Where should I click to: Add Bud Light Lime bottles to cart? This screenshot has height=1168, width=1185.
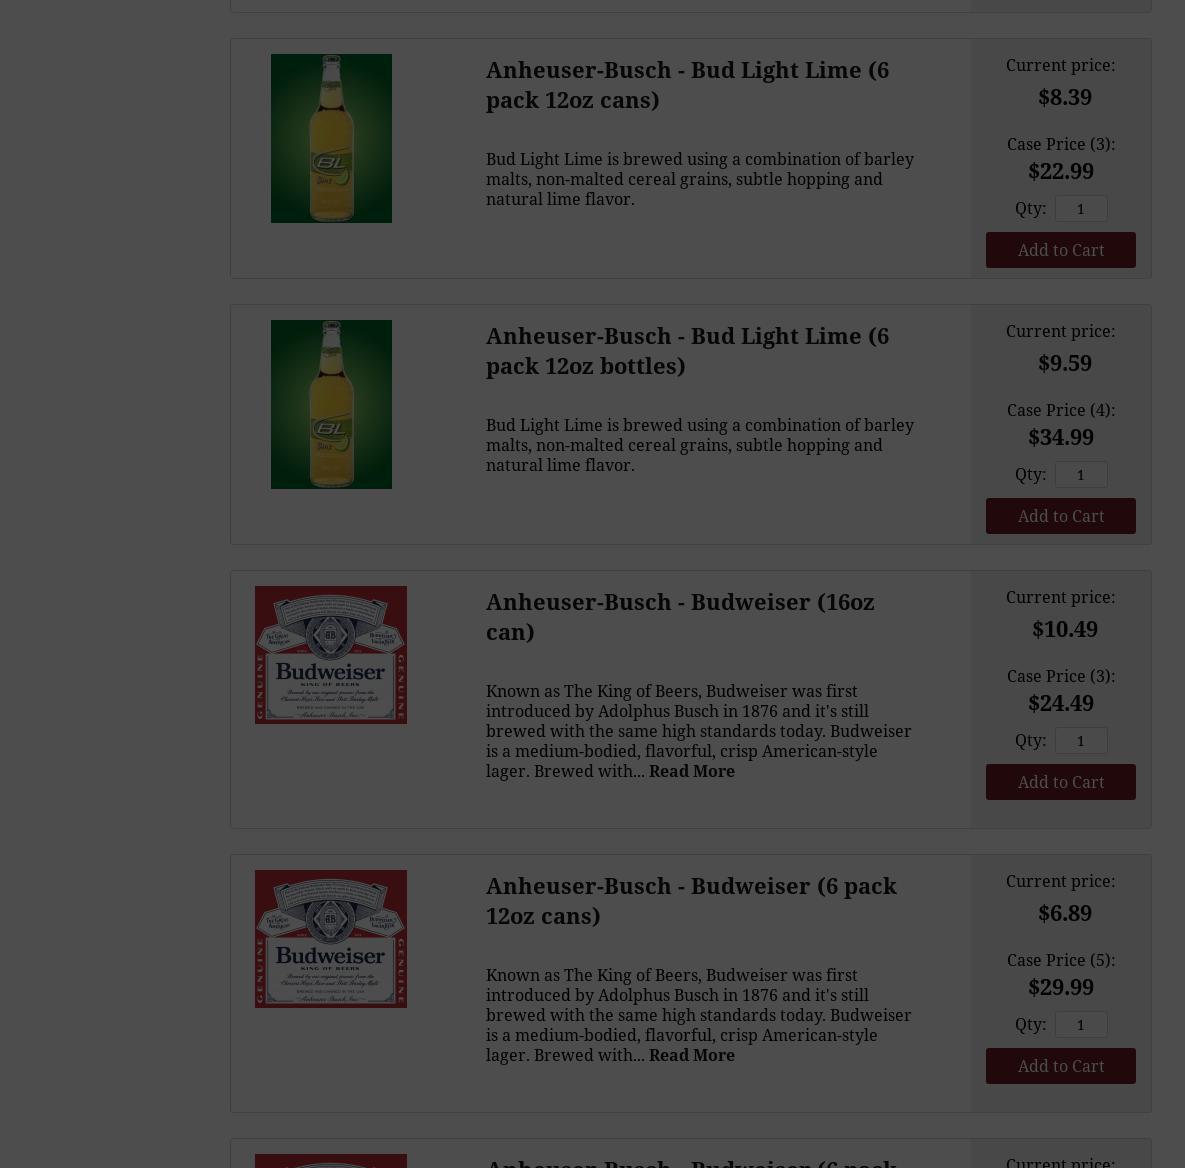click(1060, 516)
